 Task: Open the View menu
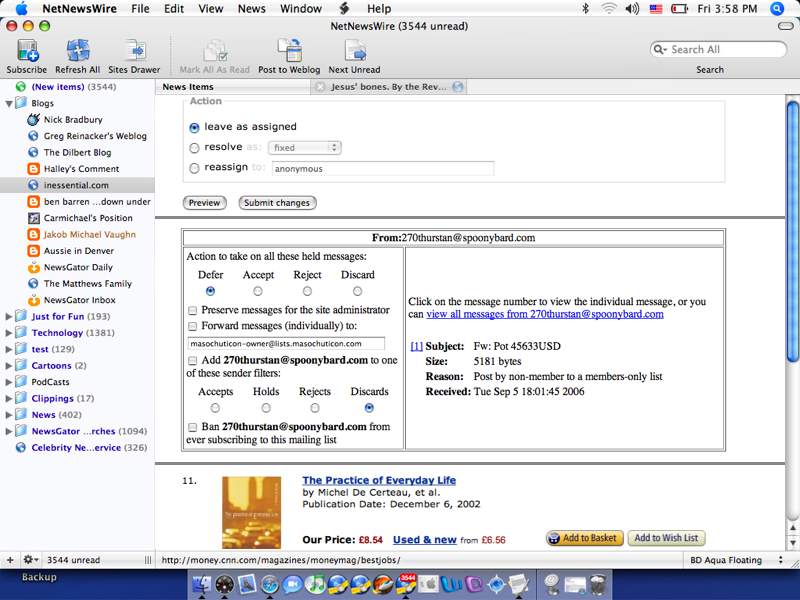coord(211,9)
